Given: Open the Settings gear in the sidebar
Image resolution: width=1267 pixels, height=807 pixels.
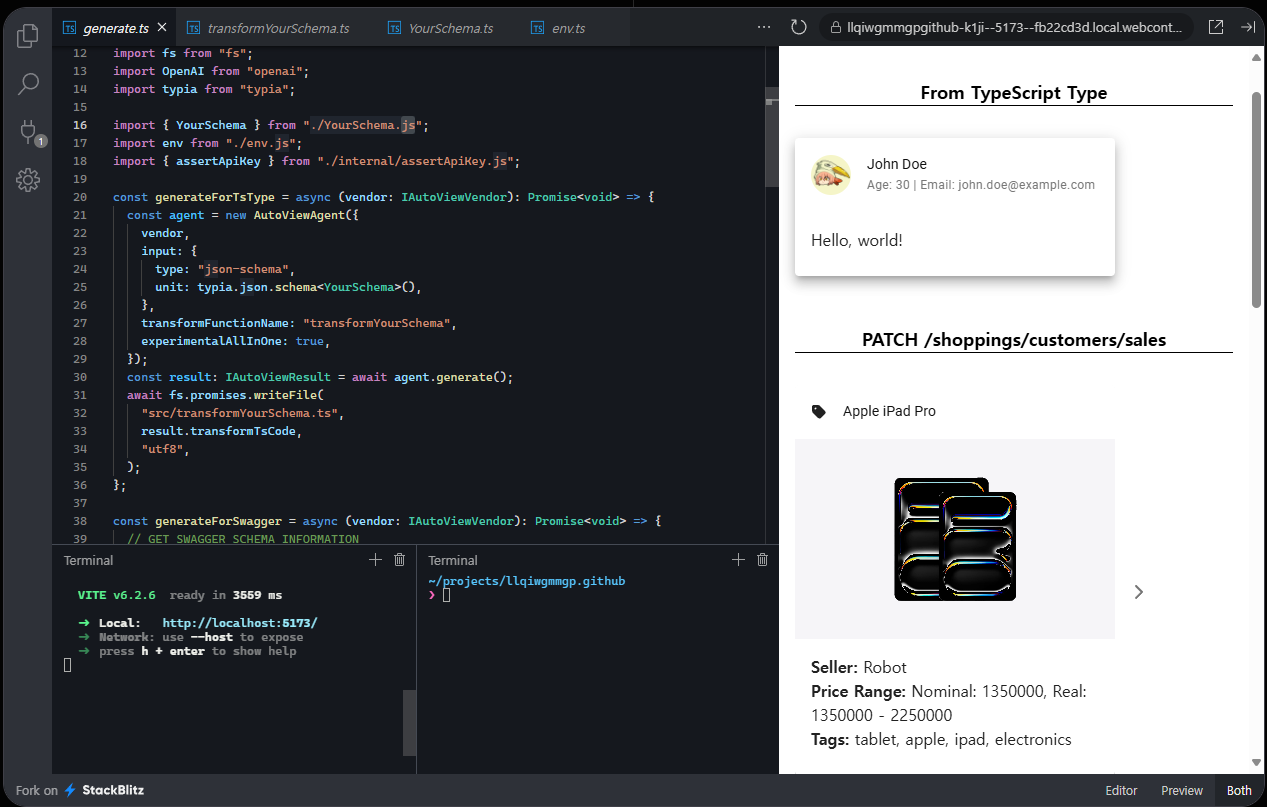Looking at the screenshot, I should point(28,180).
